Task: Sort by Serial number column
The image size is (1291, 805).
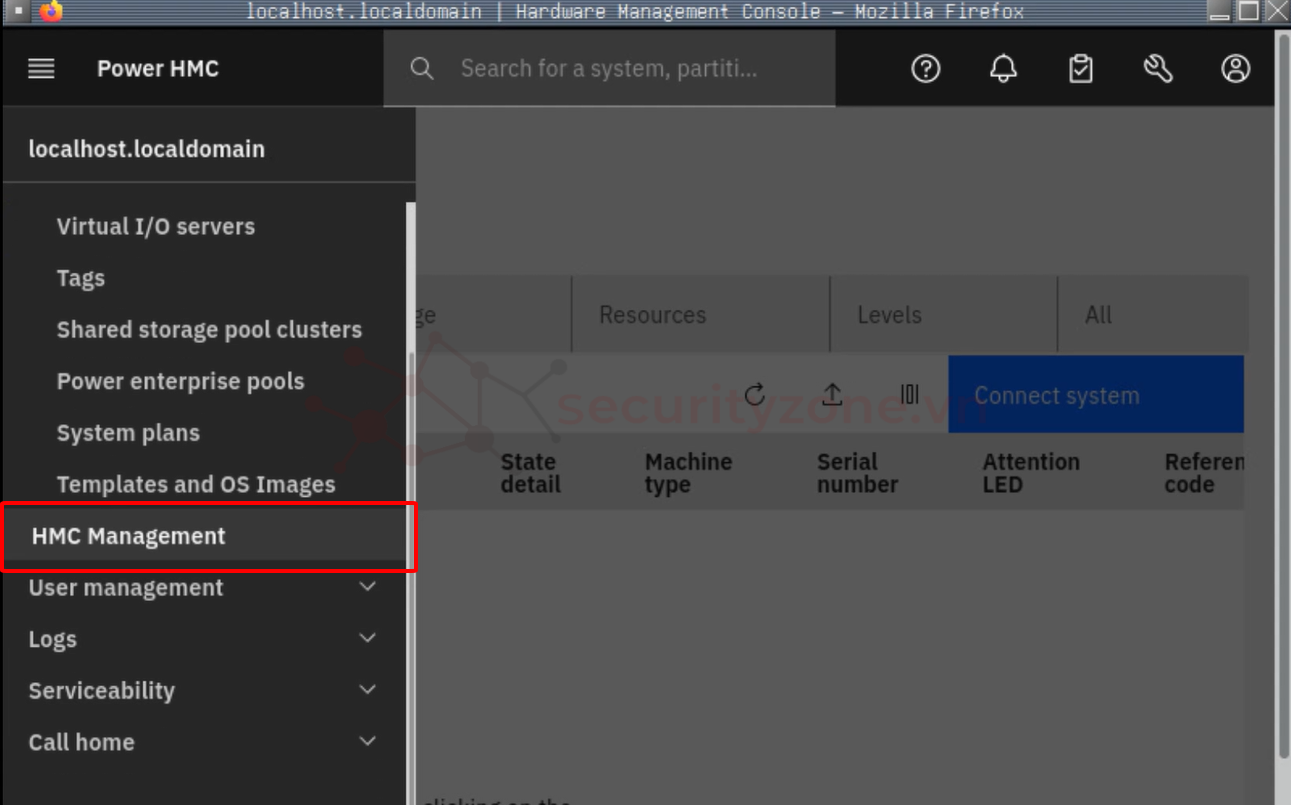Action: [x=857, y=473]
